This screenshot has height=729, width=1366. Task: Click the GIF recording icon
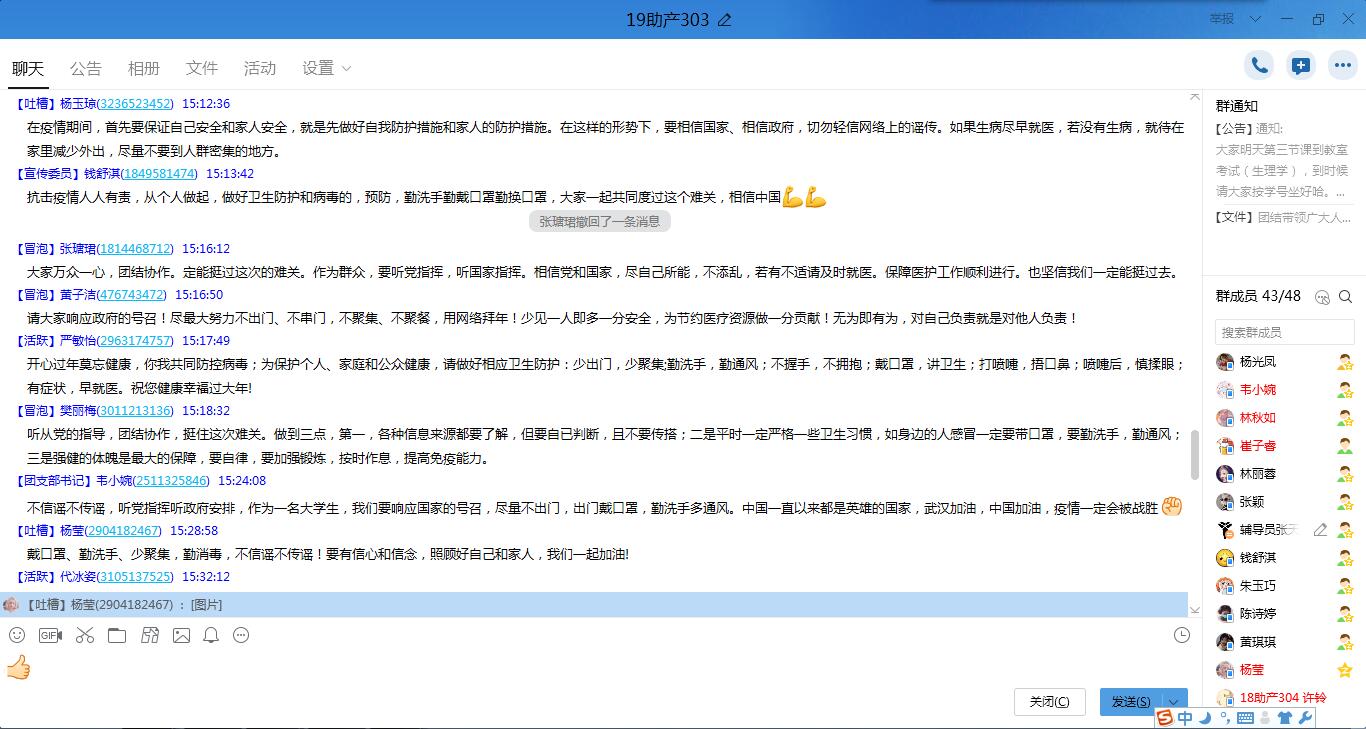(x=50, y=635)
